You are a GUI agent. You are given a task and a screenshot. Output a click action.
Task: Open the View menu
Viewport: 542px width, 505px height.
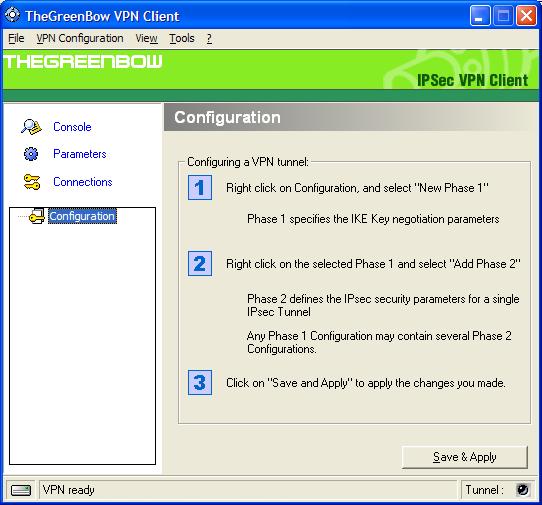pos(147,38)
